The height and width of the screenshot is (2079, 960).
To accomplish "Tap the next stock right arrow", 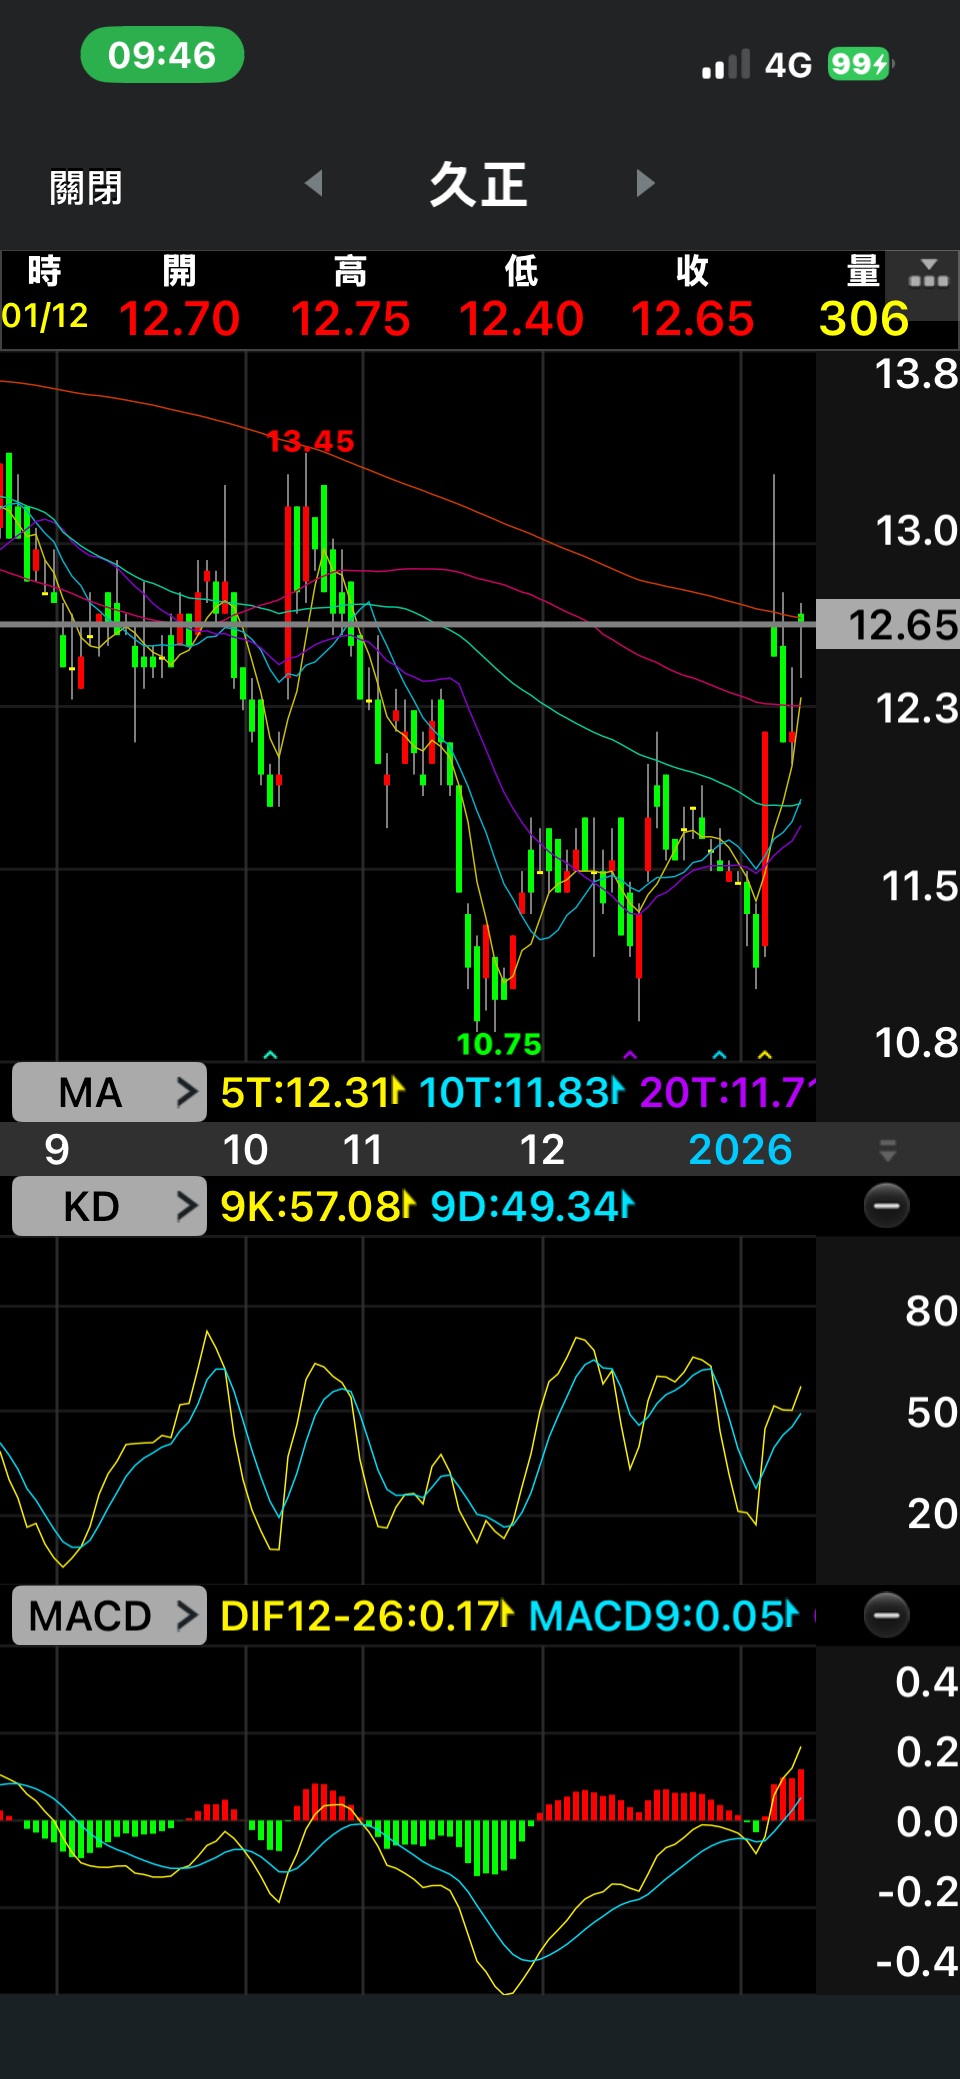I will [645, 183].
